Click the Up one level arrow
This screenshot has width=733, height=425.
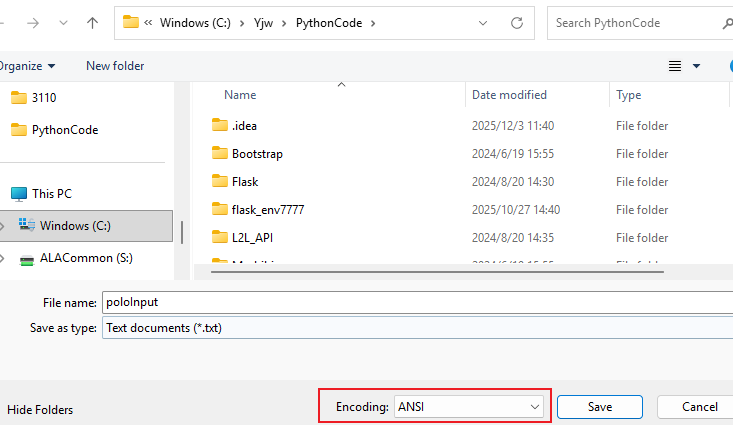[92, 22]
